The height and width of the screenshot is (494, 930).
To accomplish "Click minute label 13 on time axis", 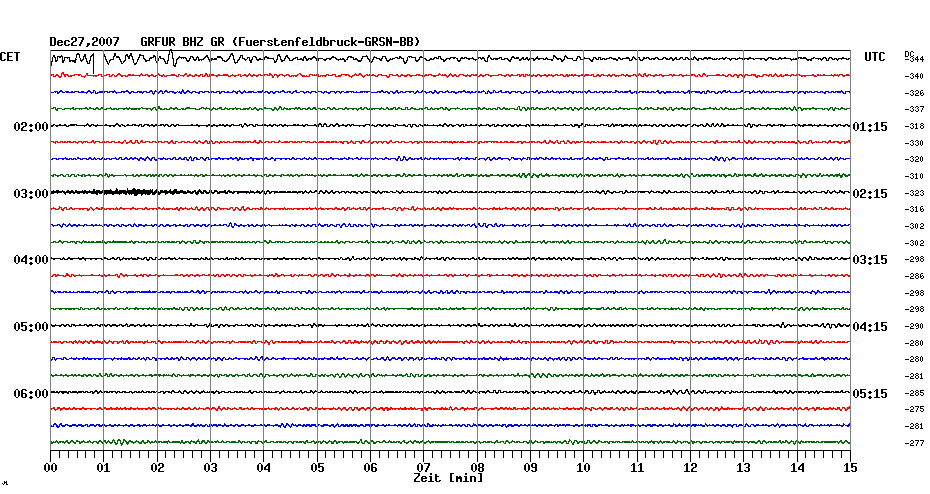I will pos(744,467).
